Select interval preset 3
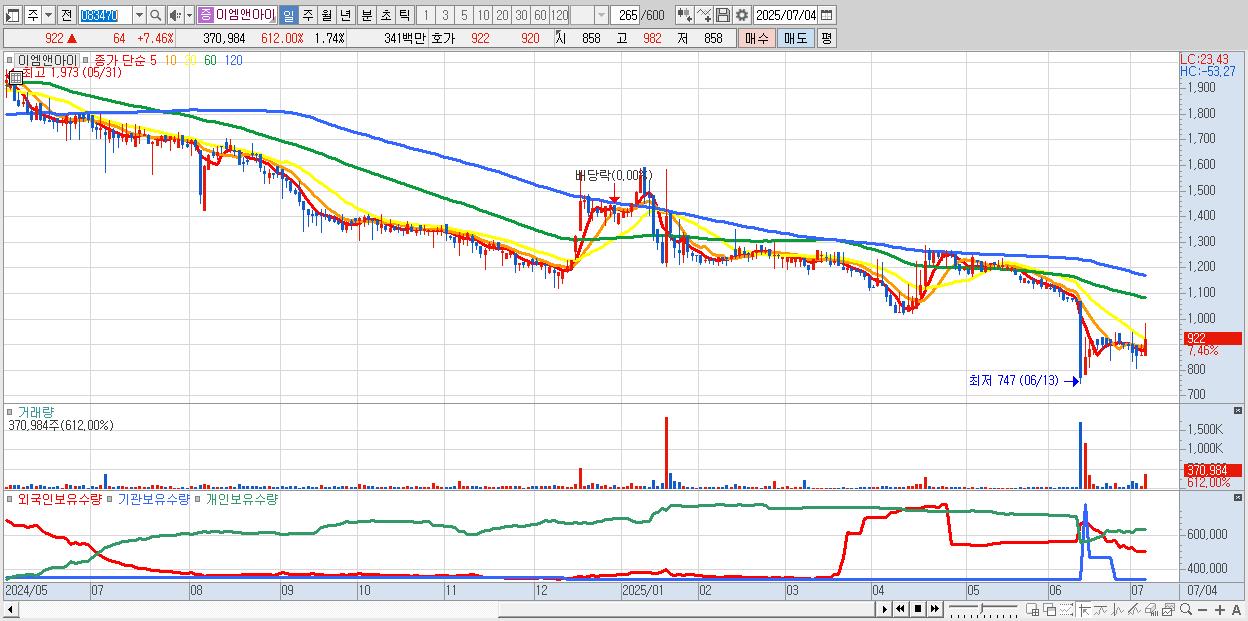 [445, 15]
